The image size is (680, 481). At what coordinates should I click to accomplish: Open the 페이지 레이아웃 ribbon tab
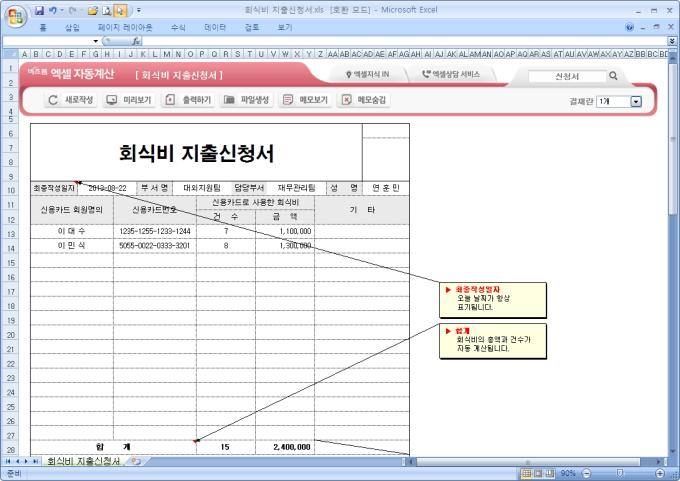125,27
